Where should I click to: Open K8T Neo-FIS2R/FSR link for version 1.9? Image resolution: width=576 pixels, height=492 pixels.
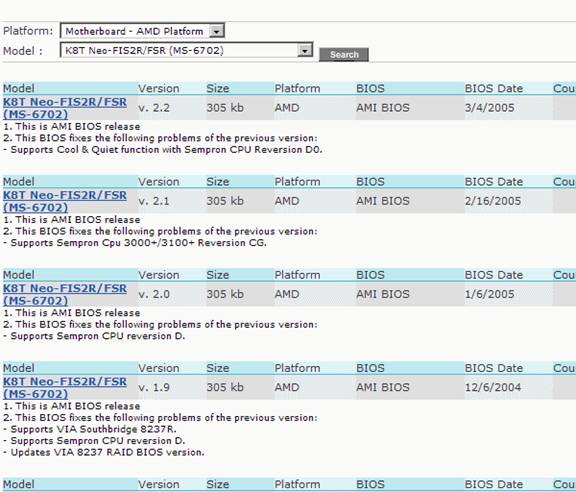tap(65, 388)
